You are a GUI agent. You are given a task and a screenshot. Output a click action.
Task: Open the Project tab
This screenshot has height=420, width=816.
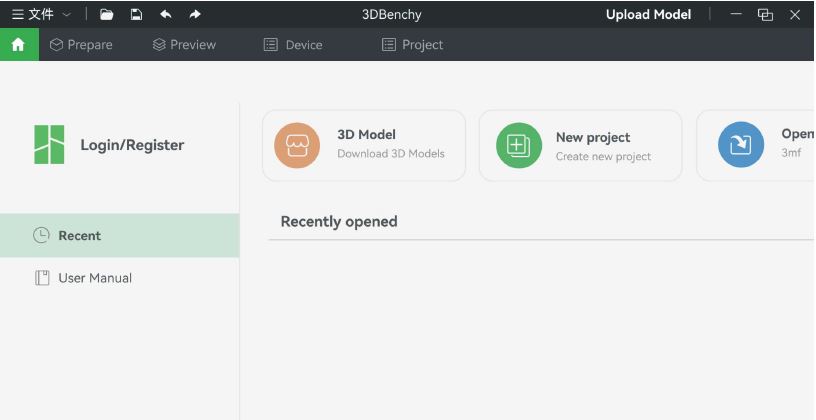point(412,44)
